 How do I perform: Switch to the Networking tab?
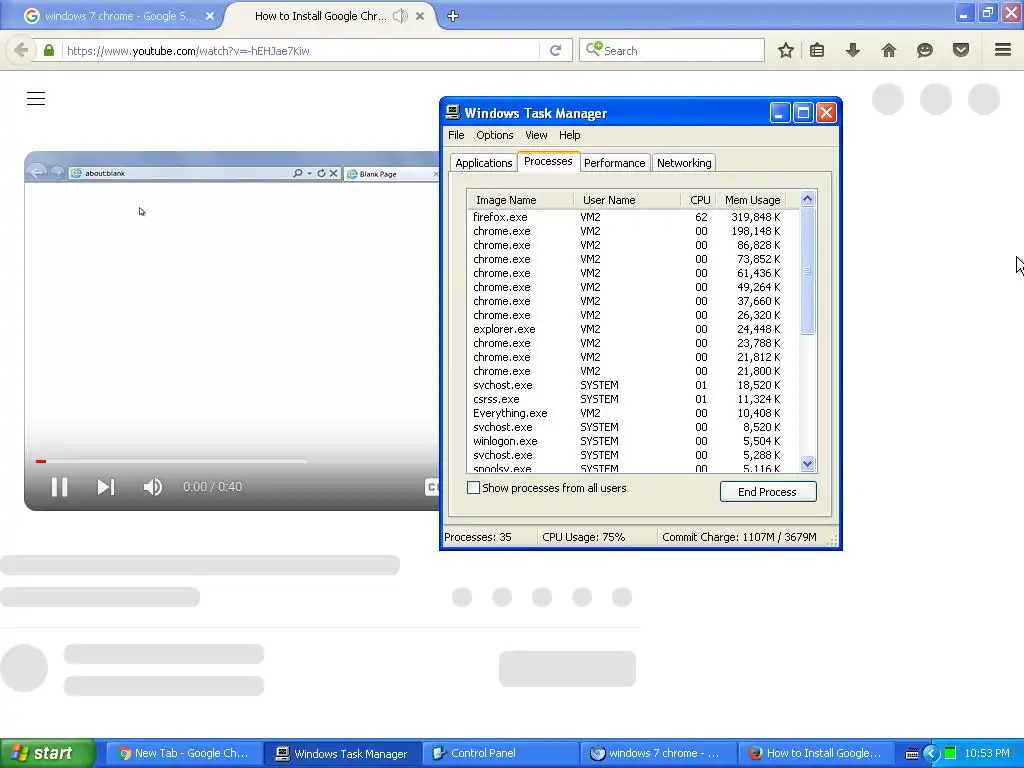coord(684,163)
